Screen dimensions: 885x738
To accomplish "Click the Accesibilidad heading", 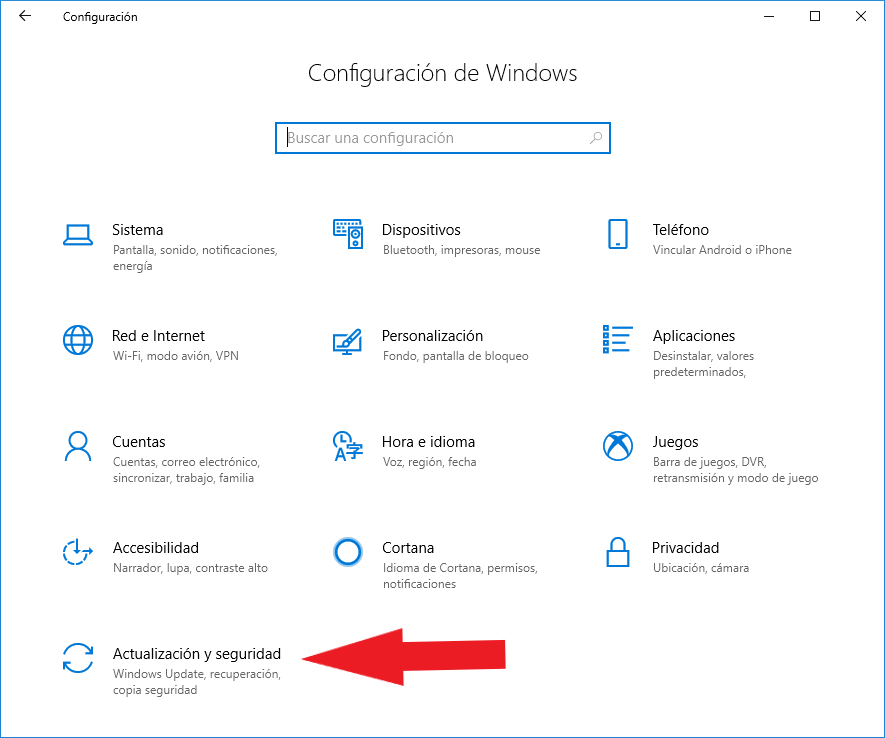I will tap(156, 548).
